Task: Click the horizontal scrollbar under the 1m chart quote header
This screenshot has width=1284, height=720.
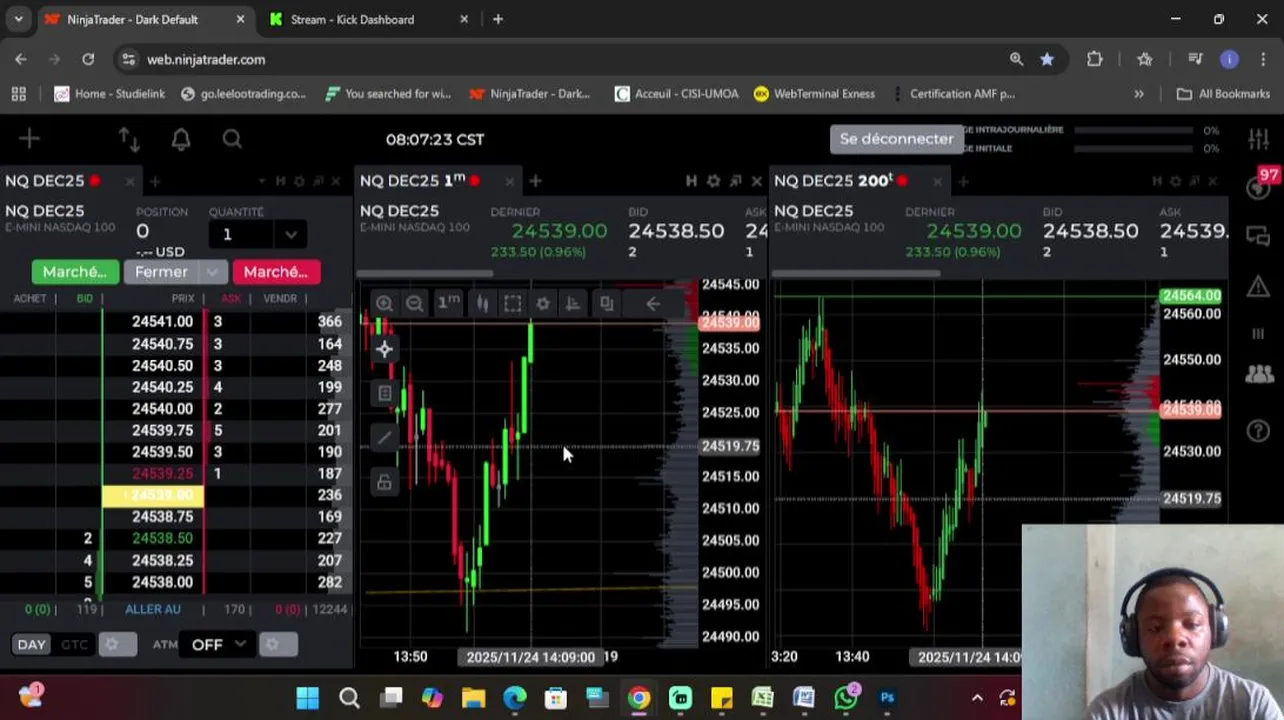Action: pos(425,273)
